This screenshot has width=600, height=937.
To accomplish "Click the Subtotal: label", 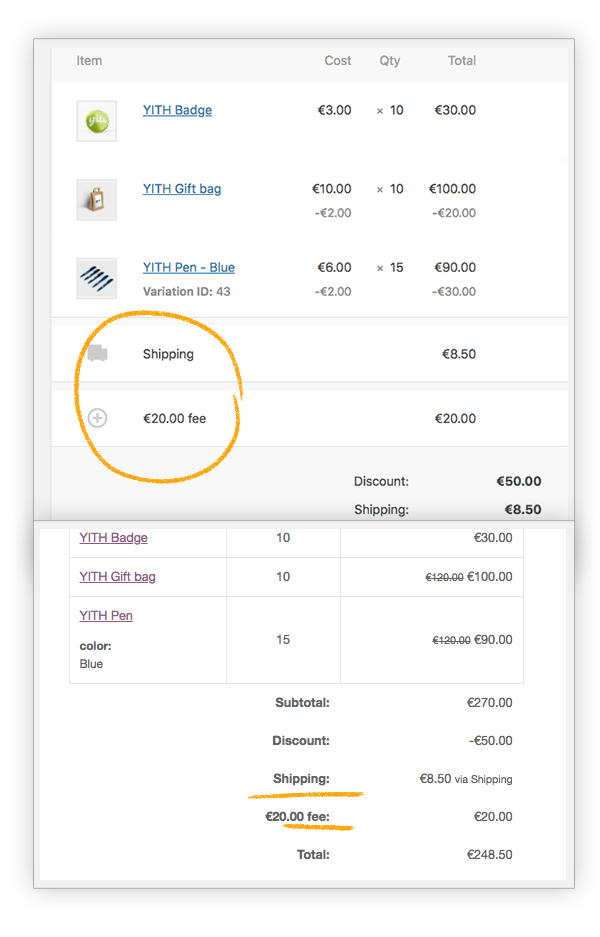I will [x=302, y=703].
